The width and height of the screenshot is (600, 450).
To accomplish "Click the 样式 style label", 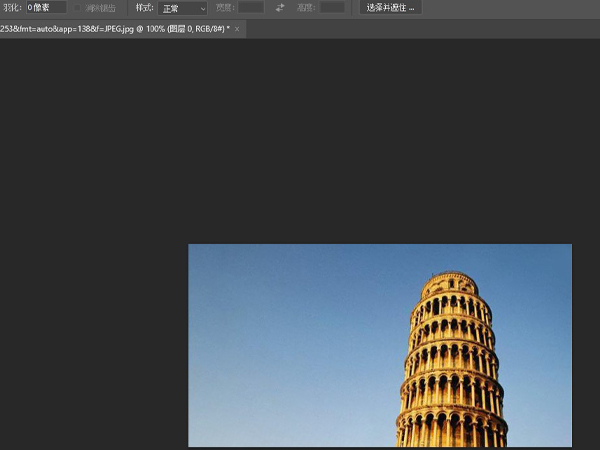I will point(144,8).
